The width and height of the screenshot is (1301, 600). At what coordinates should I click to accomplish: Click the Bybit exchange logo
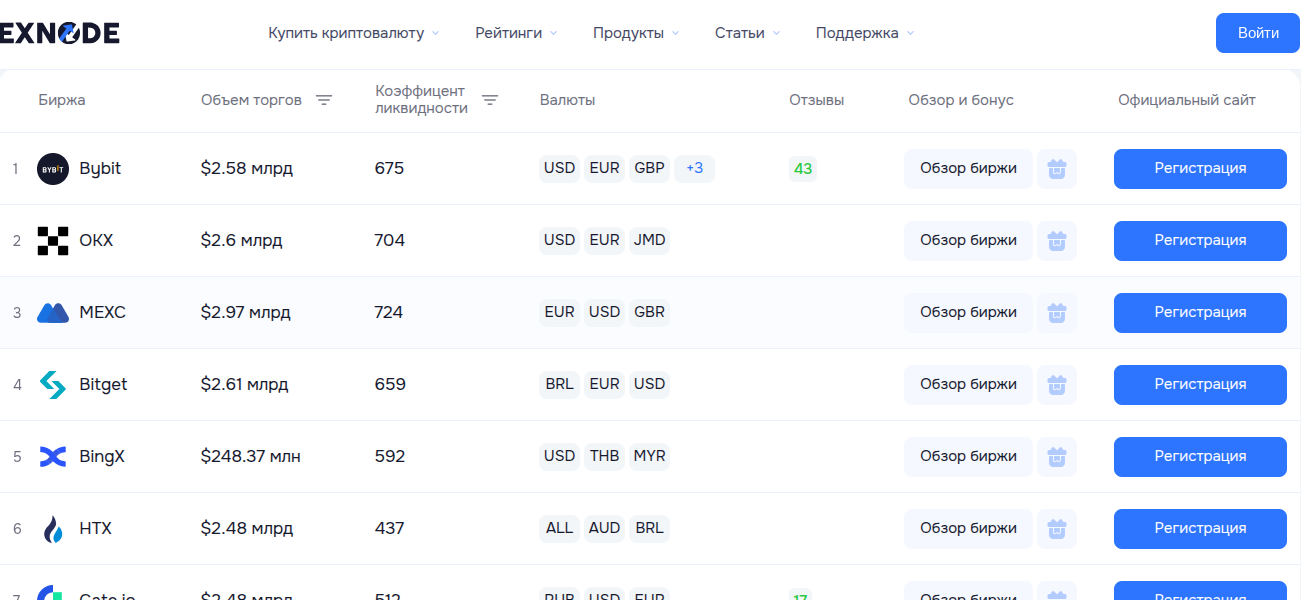click(53, 169)
